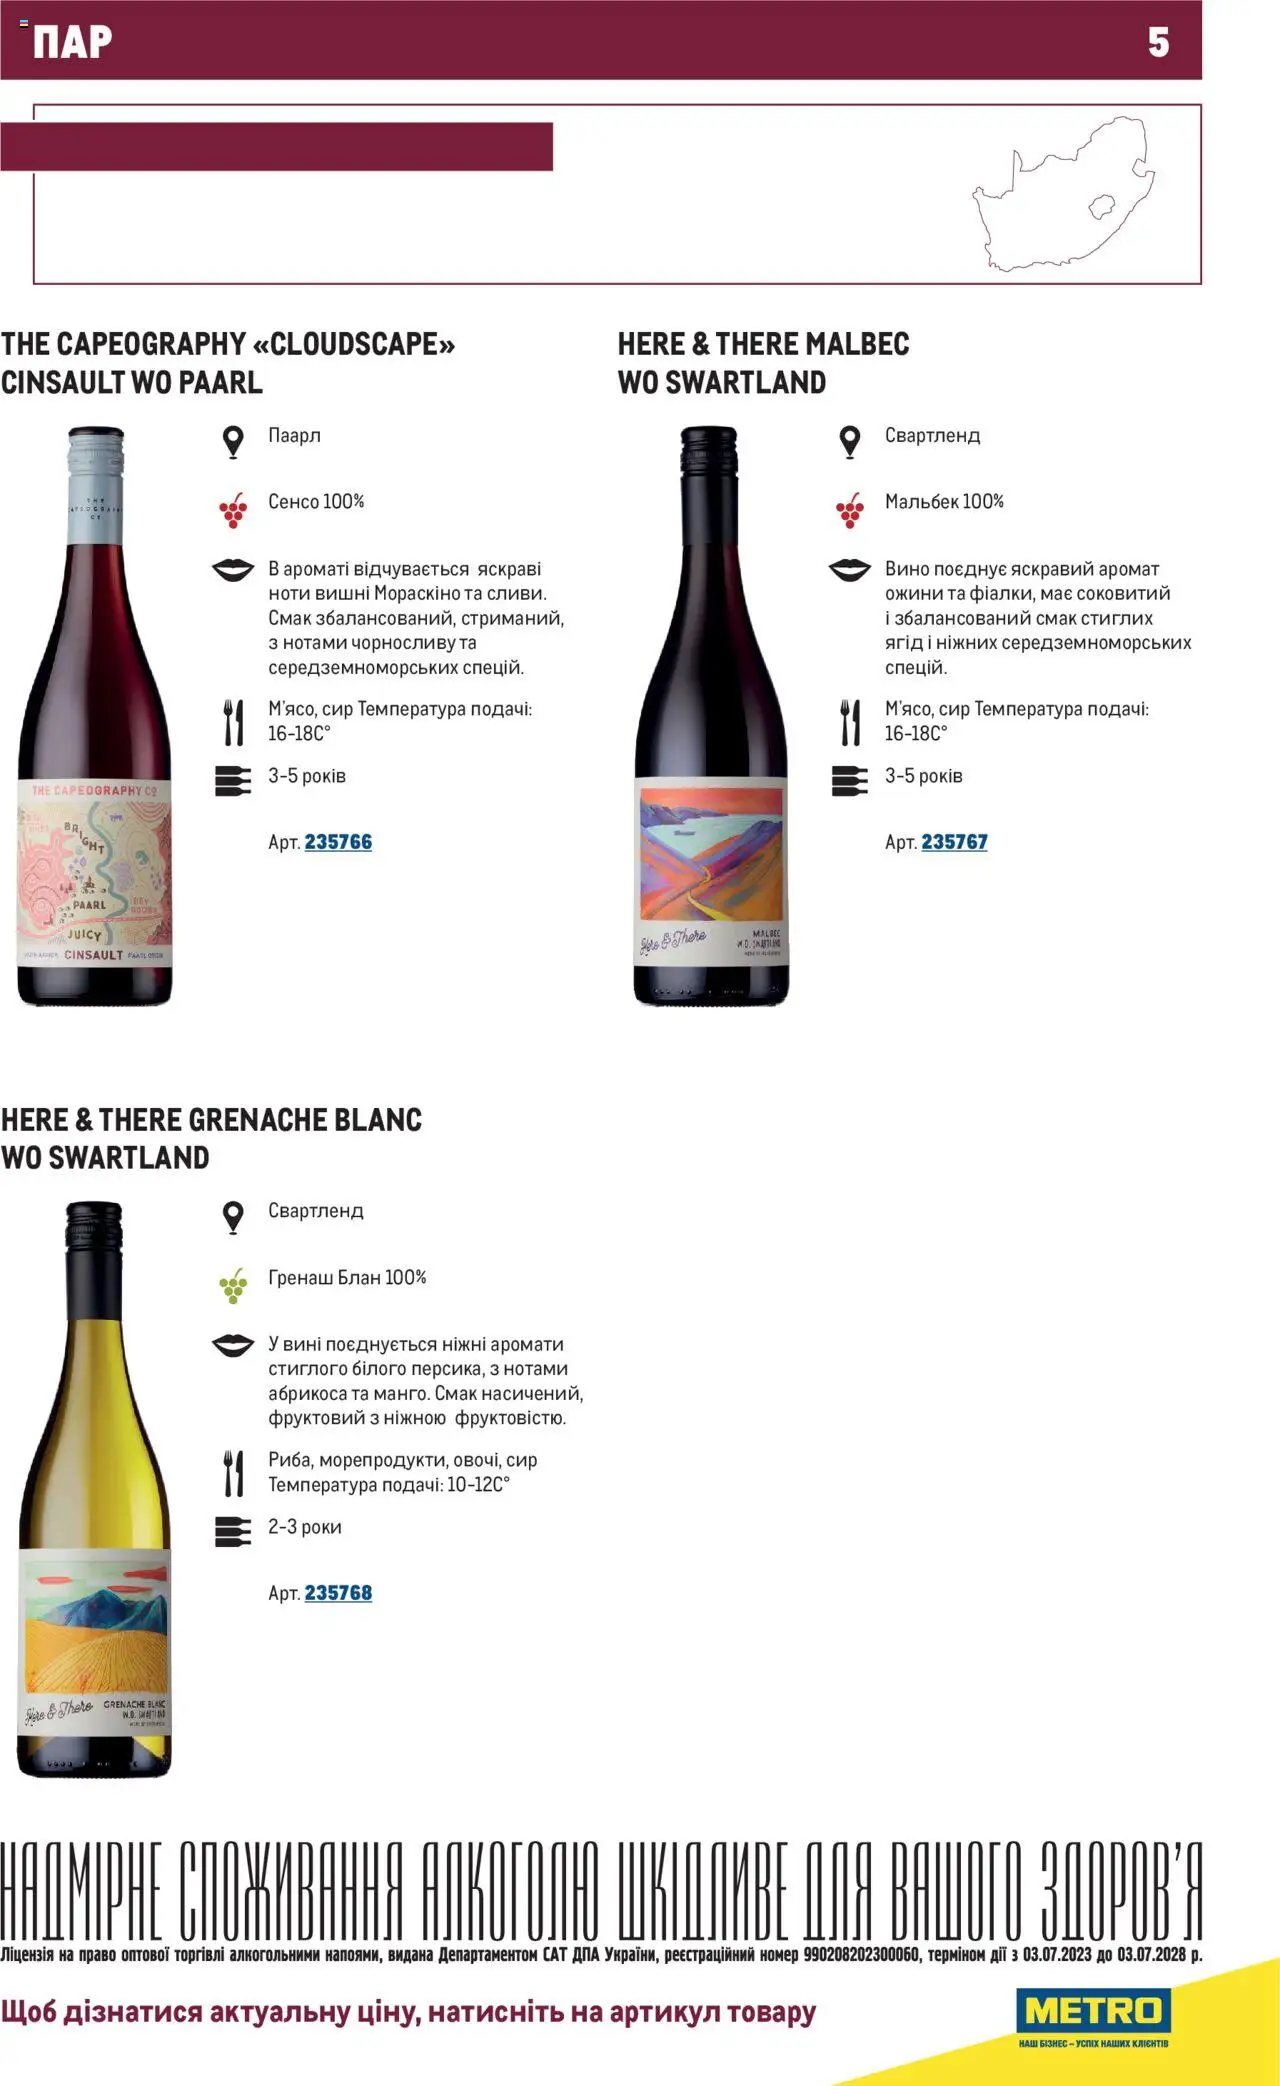Click the METRO logo

pos(1093,2017)
